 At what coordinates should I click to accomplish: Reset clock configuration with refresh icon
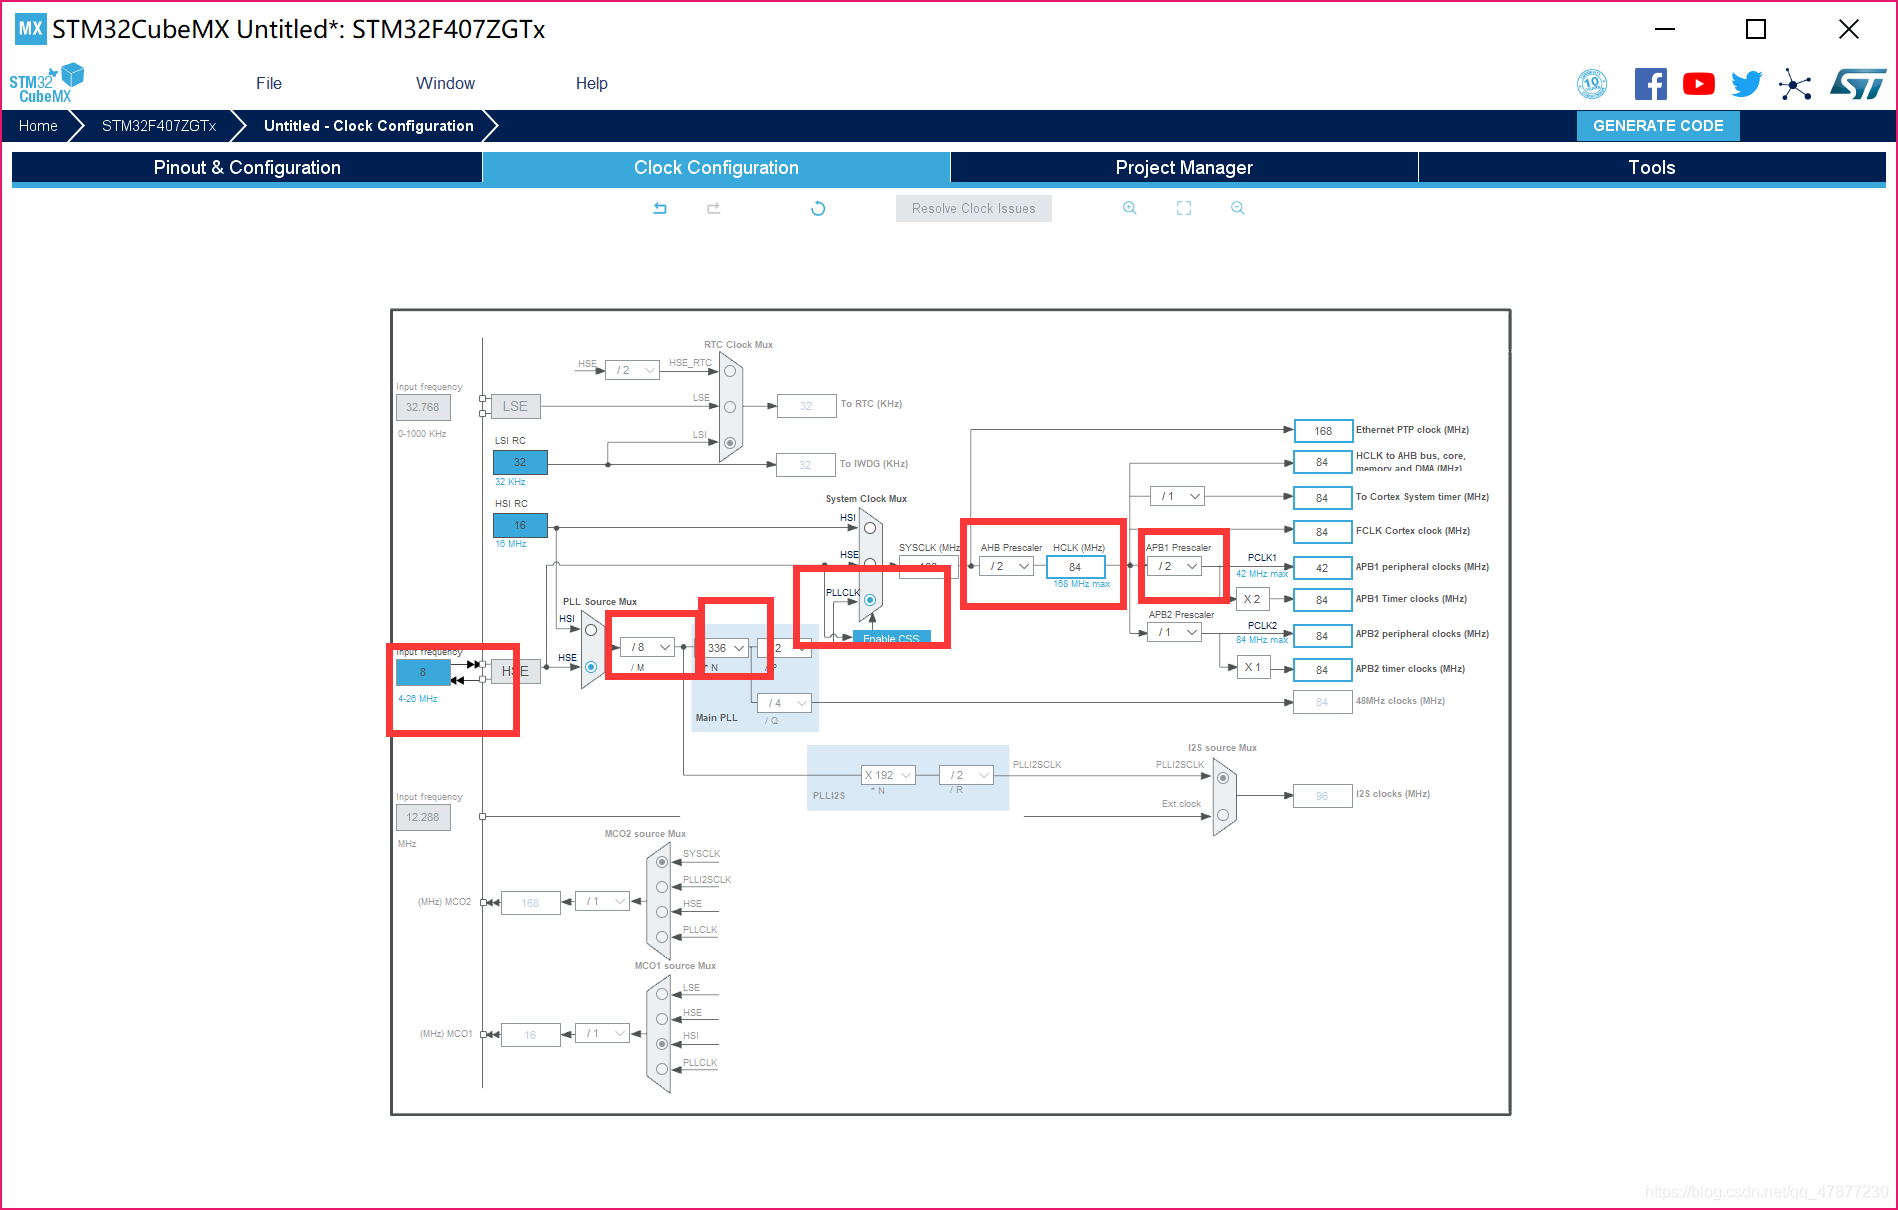click(818, 208)
